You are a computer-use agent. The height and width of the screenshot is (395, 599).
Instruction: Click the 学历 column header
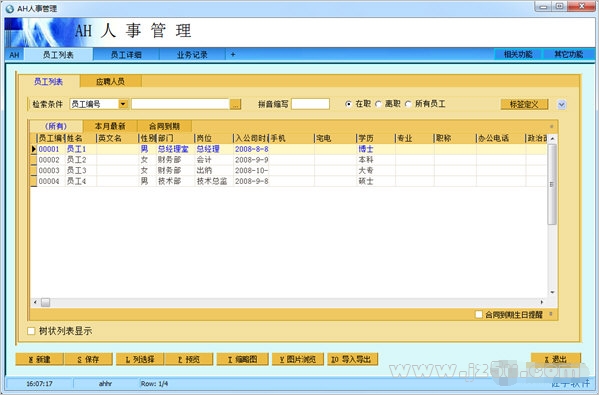click(x=376, y=138)
